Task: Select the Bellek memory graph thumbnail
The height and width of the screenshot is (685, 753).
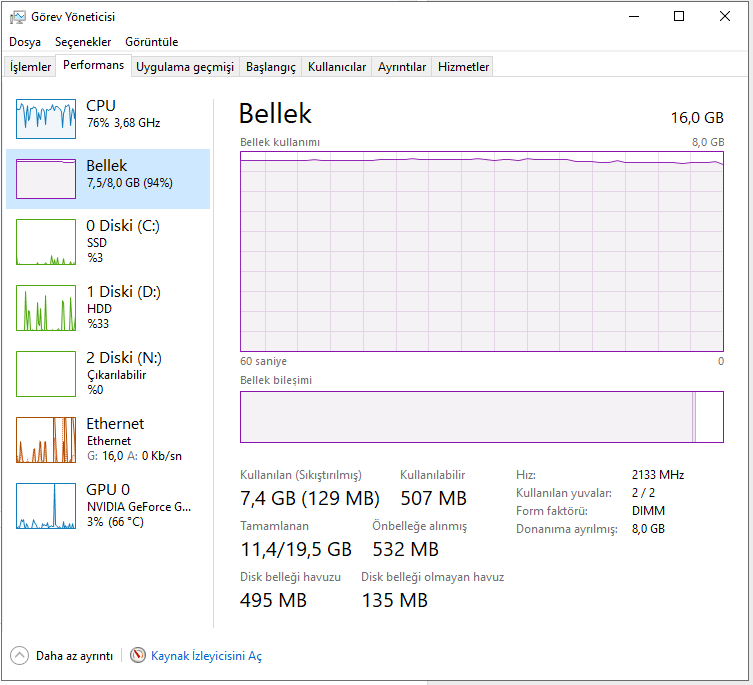Action: (x=46, y=179)
